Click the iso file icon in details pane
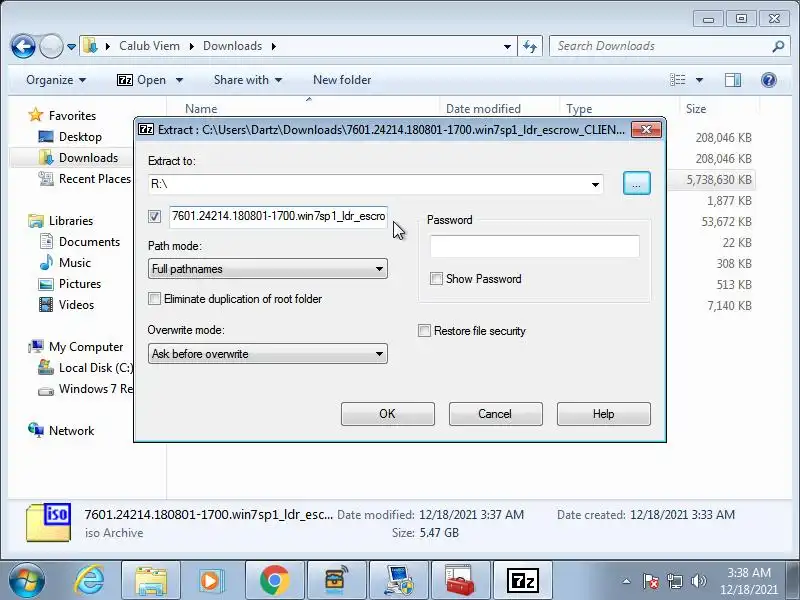800x600 pixels. (x=48, y=522)
